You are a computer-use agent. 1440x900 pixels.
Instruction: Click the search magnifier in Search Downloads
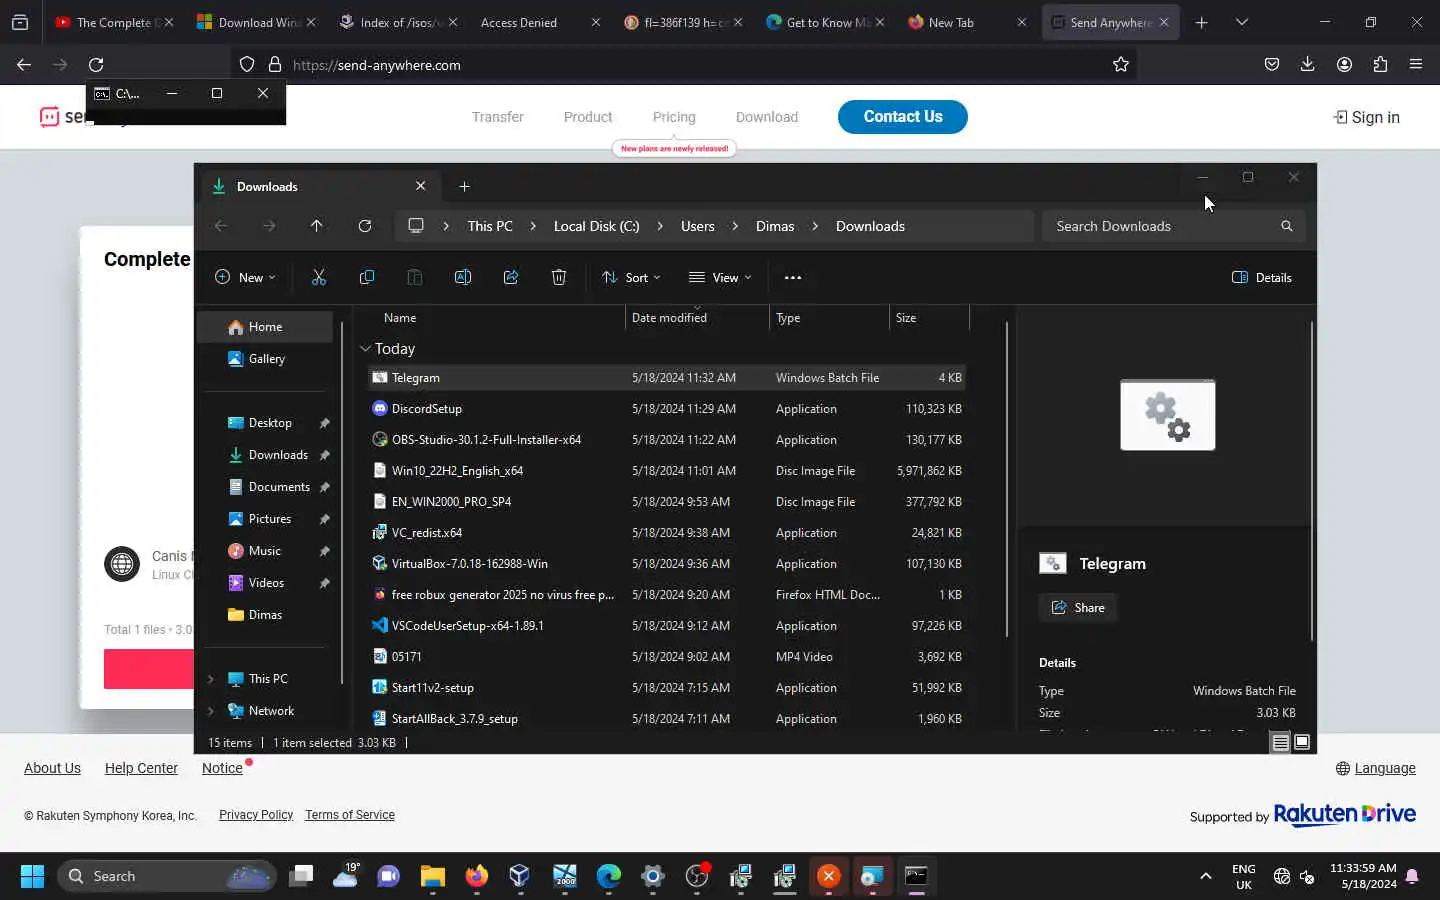tap(1287, 226)
